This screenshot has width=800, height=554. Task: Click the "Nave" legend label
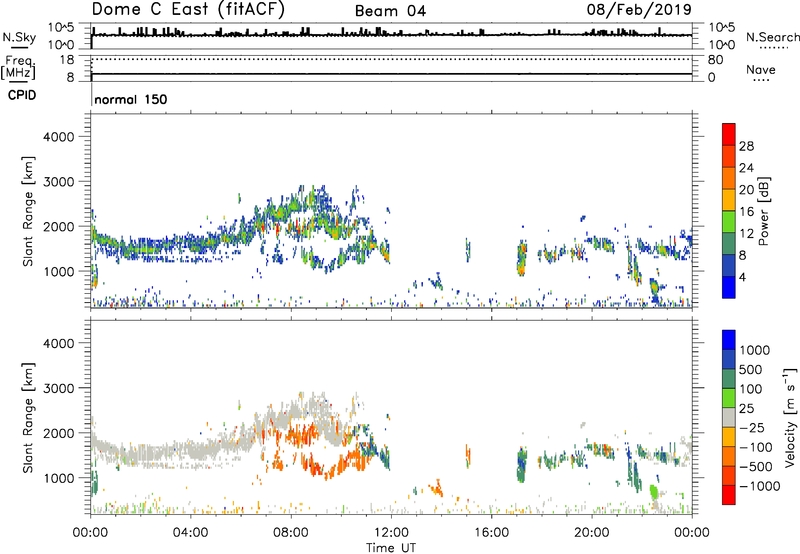(x=760, y=70)
